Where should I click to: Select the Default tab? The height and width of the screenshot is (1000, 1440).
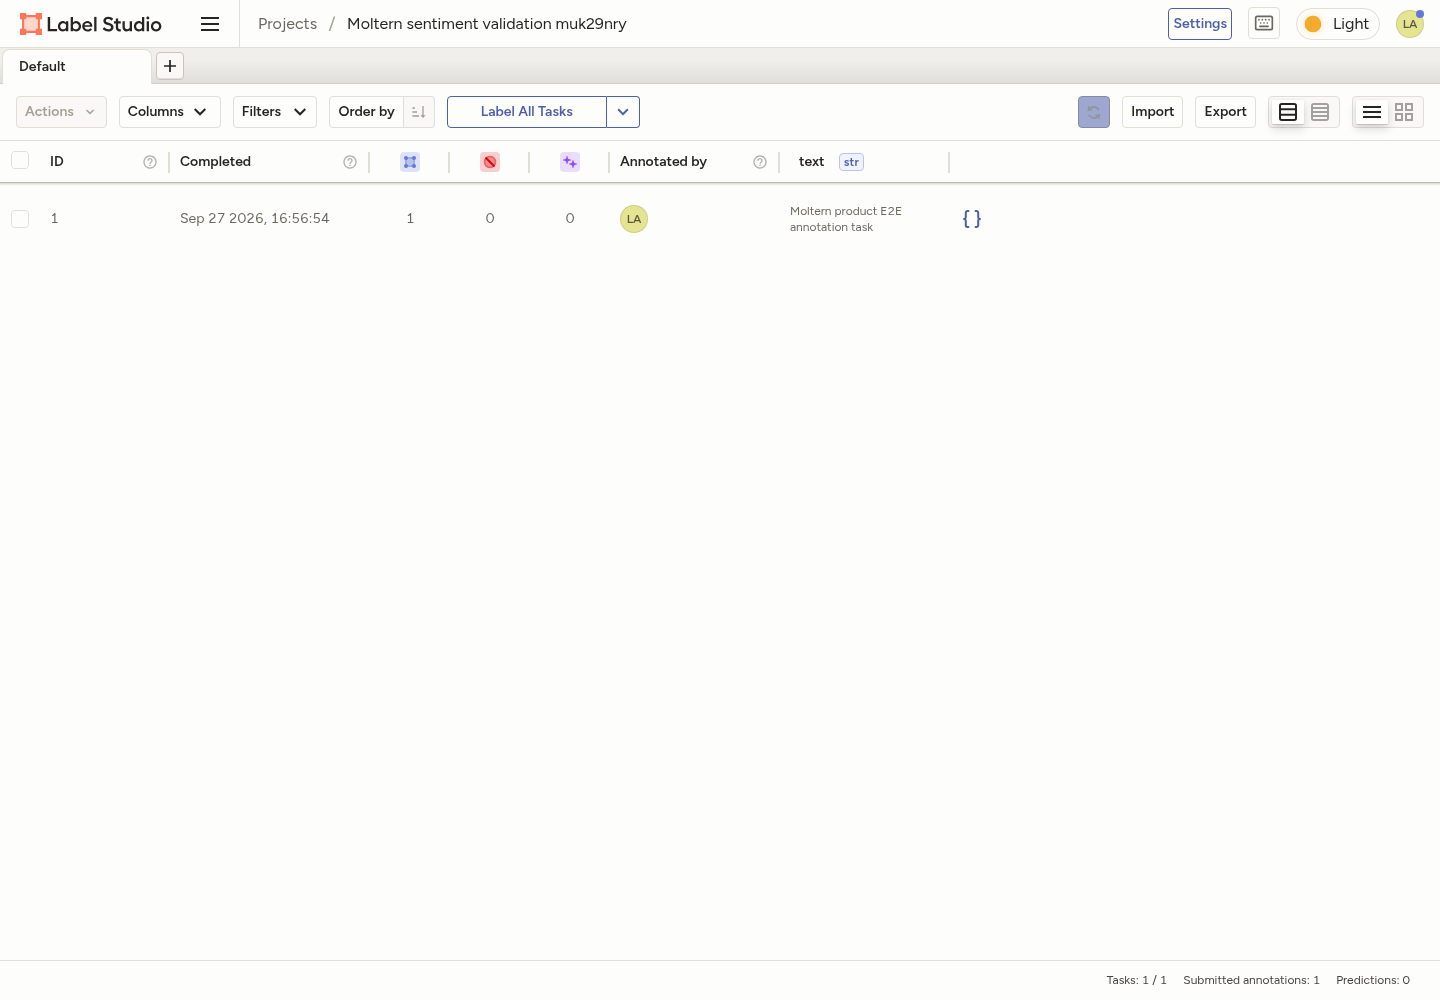(x=76, y=66)
